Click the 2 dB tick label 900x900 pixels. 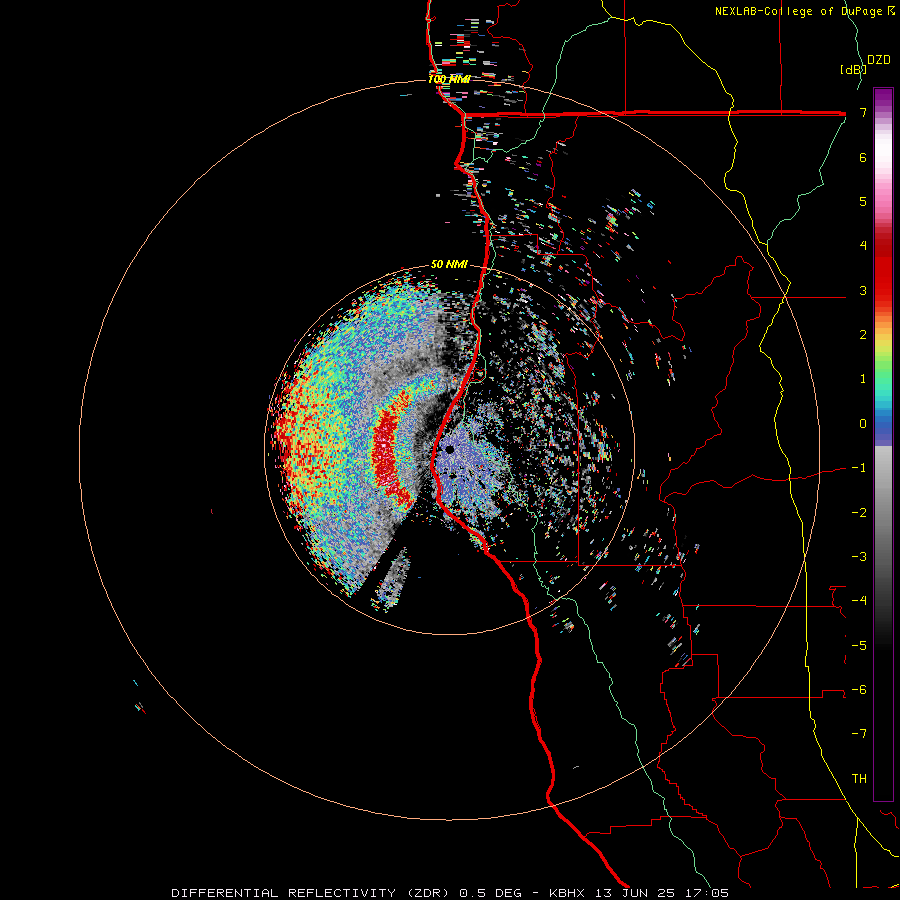(863, 335)
